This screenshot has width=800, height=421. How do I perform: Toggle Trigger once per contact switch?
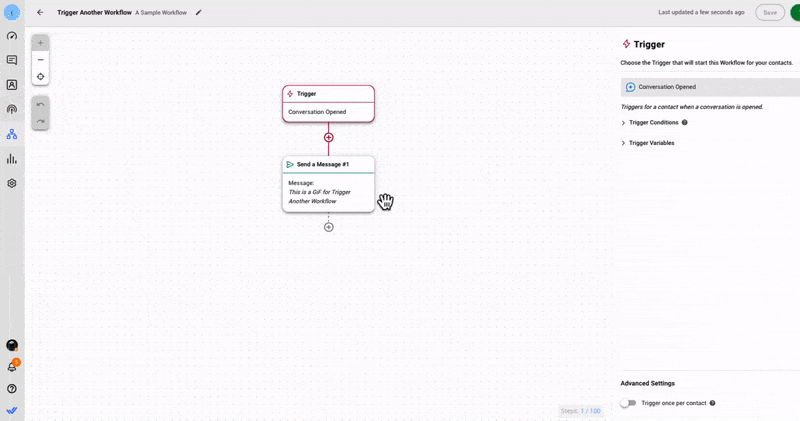click(x=627, y=403)
